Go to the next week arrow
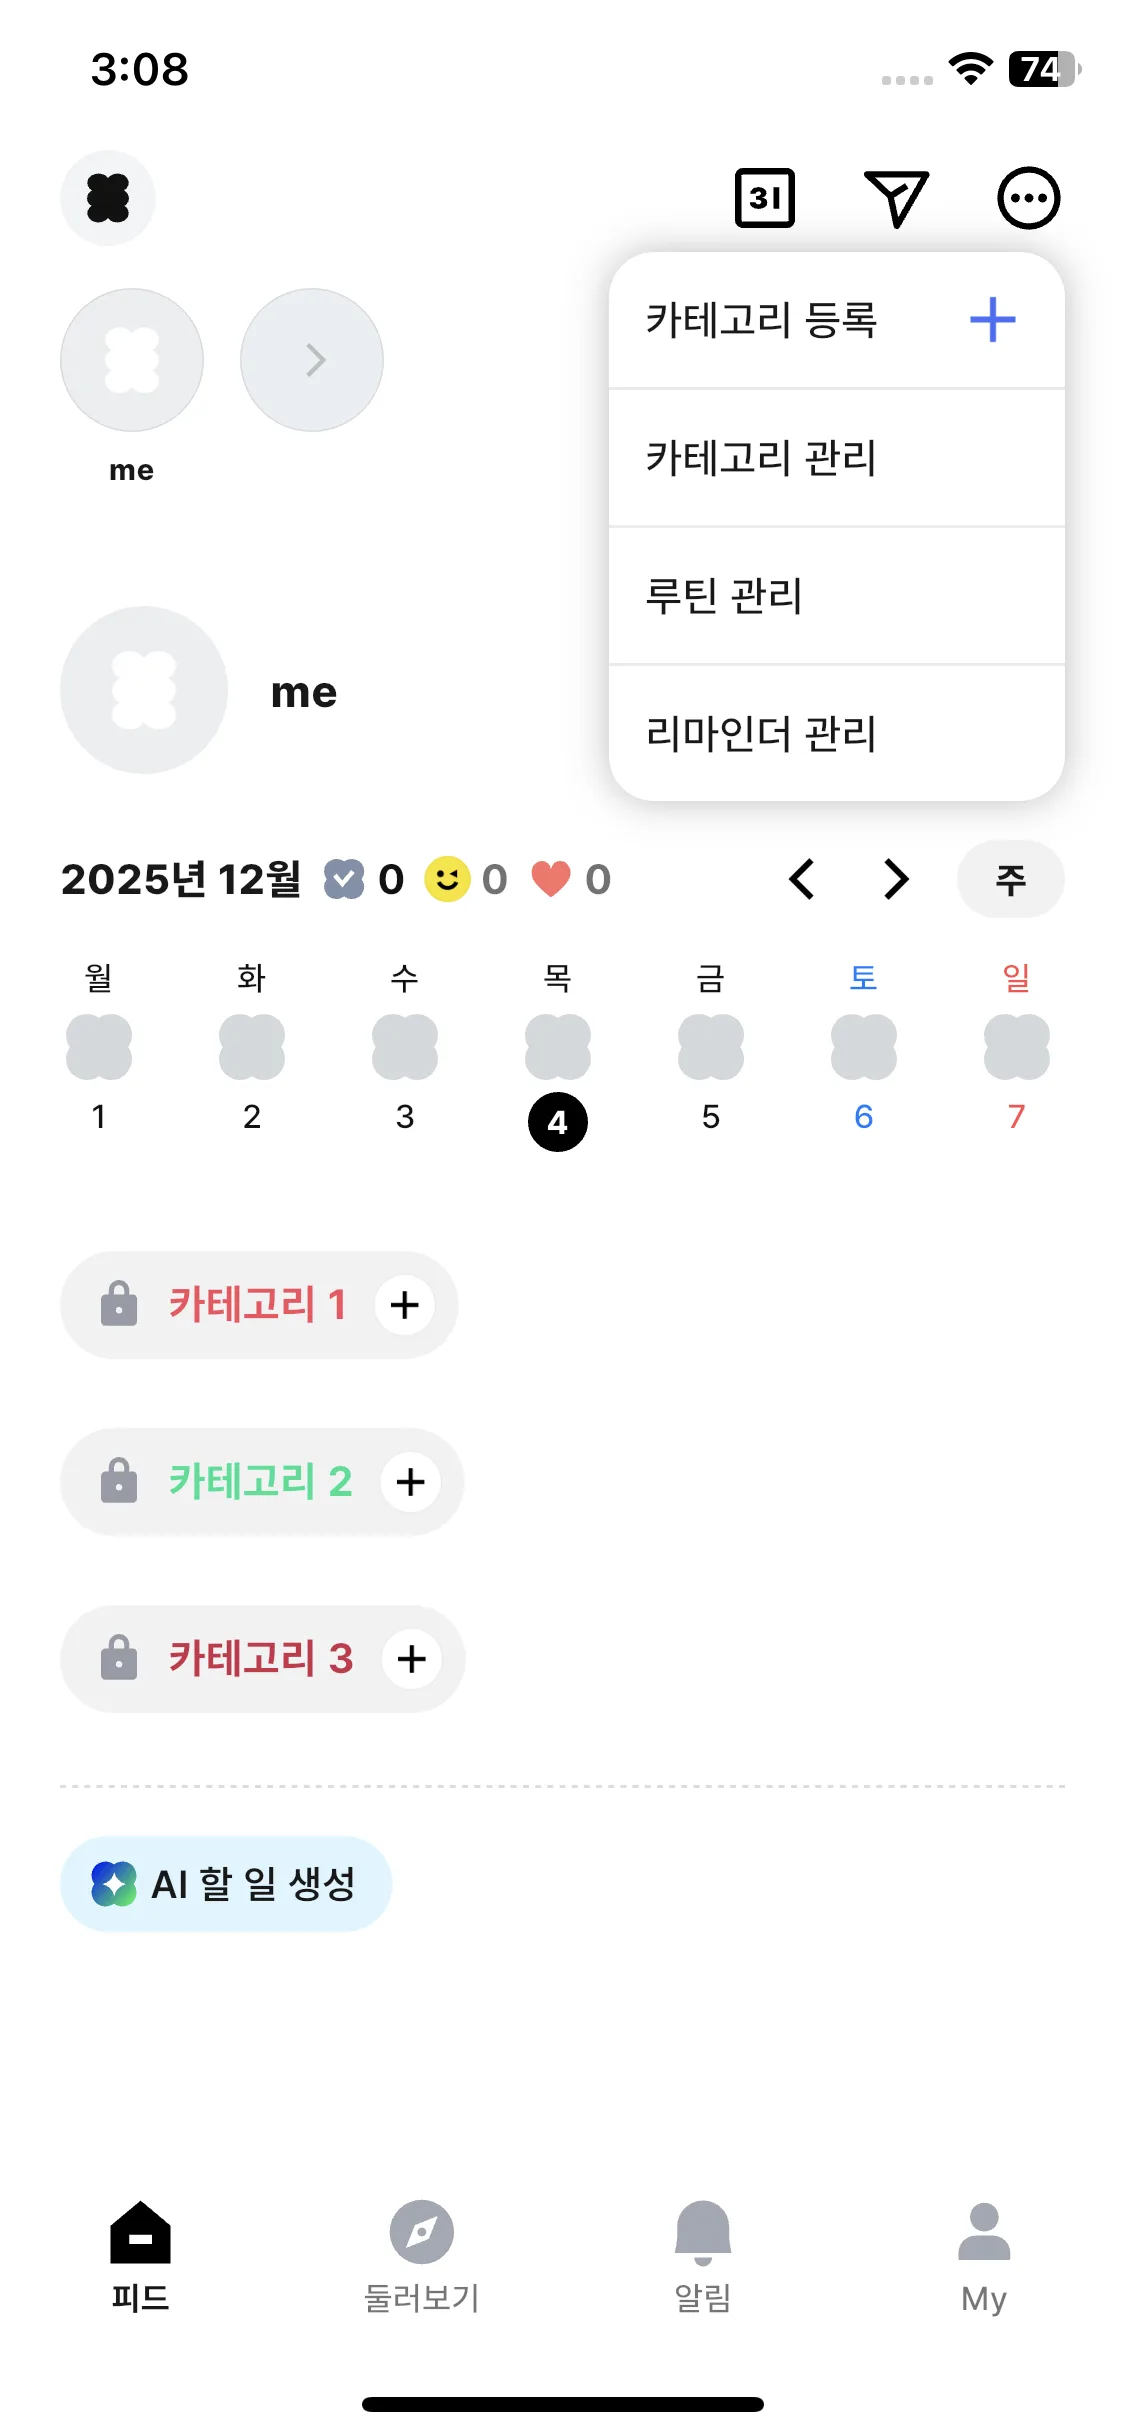 [896, 880]
